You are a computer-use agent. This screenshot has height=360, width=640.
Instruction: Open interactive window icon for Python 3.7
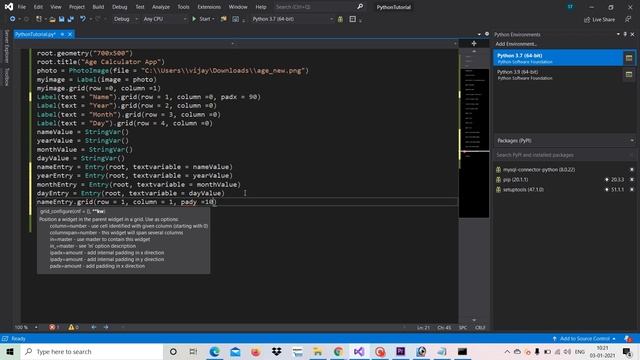click(629, 58)
